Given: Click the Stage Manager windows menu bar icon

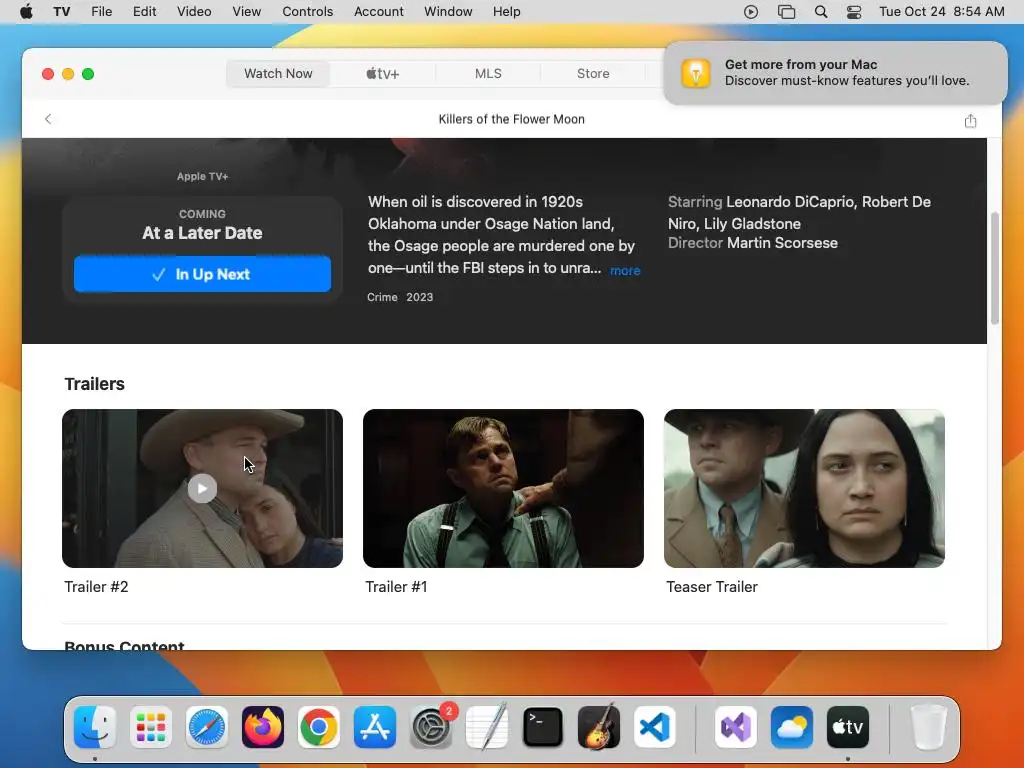Looking at the screenshot, I should [786, 12].
